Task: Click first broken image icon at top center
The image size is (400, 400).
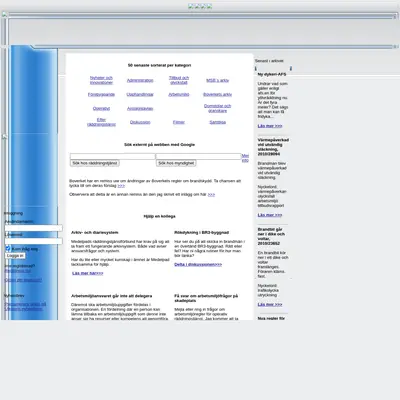Action: (x=191, y=6)
